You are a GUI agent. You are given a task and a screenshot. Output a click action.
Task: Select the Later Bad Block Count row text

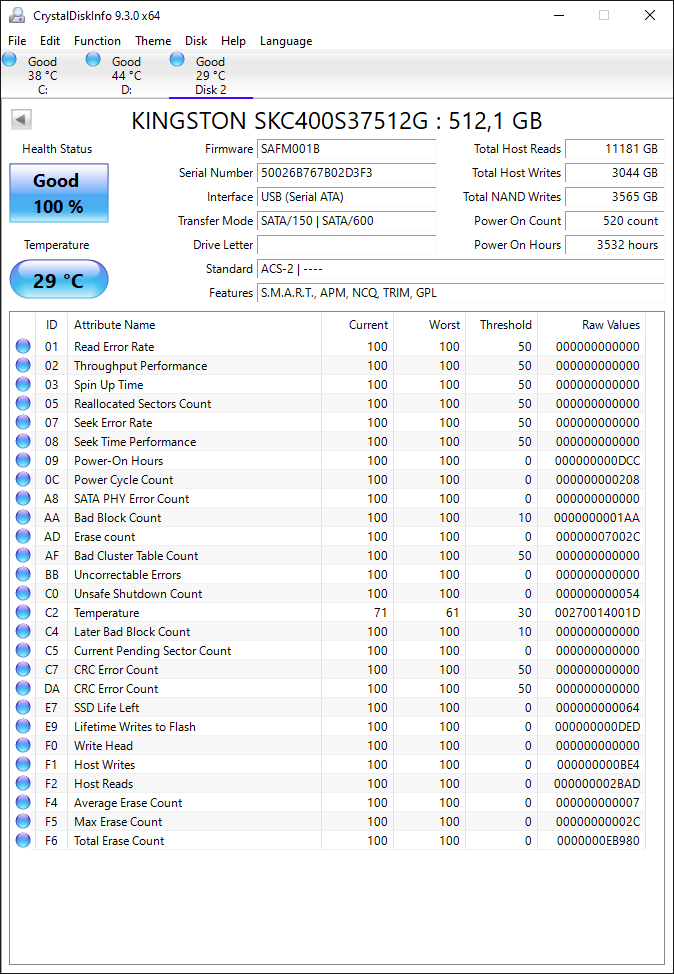132,632
